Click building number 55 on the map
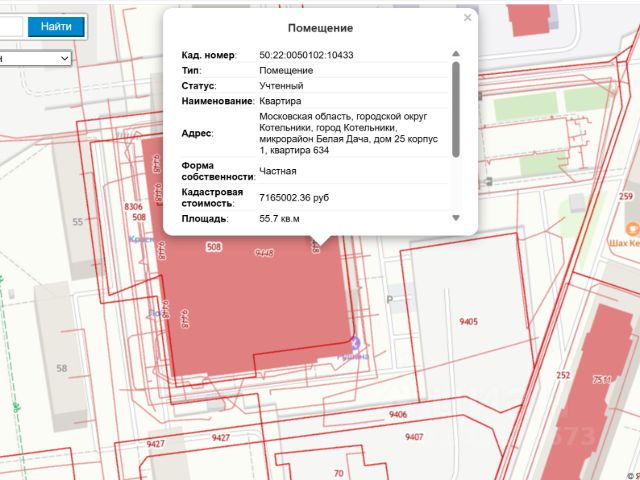640x480 pixels. coord(78,222)
